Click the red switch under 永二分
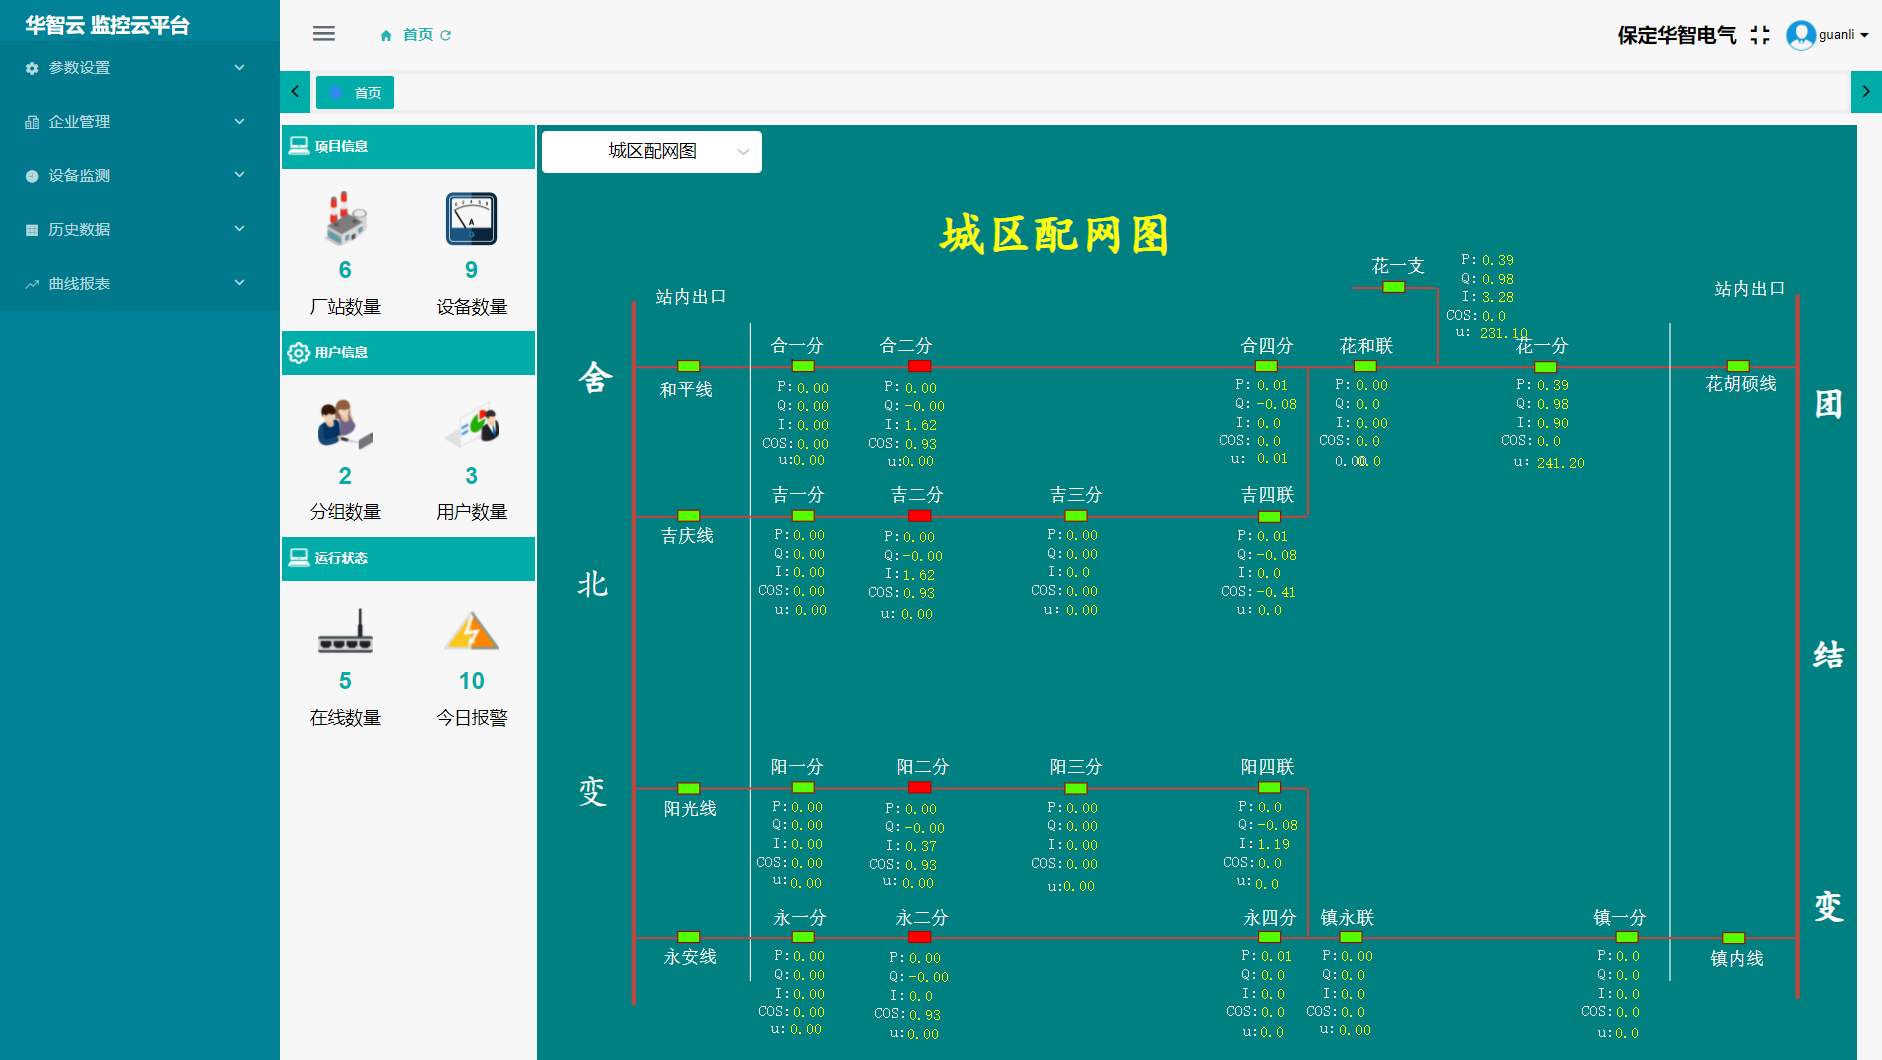The image size is (1882, 1060). [x=920, y=937]
